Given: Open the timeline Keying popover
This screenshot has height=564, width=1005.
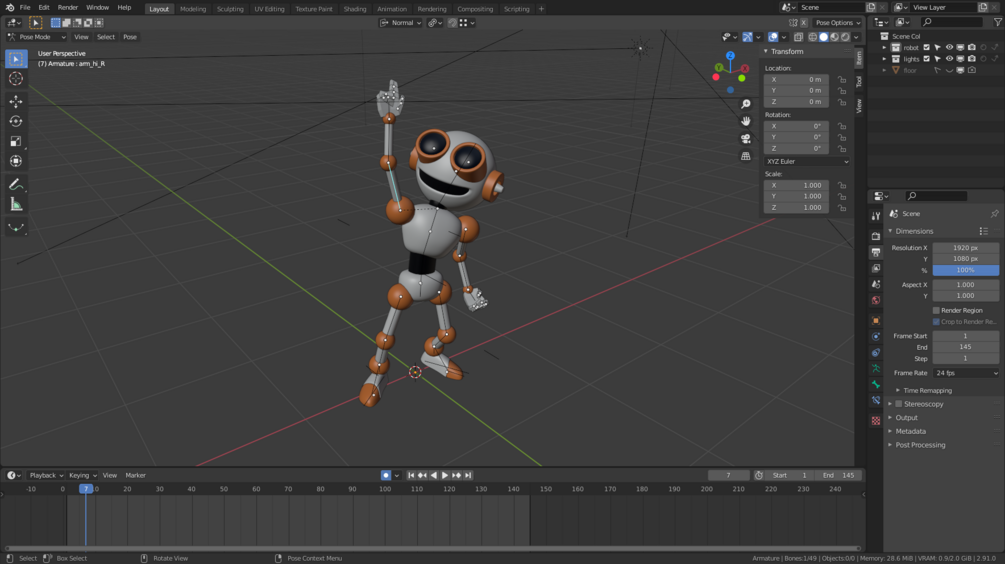Looking at the screenshot, I should click(83, 476).
